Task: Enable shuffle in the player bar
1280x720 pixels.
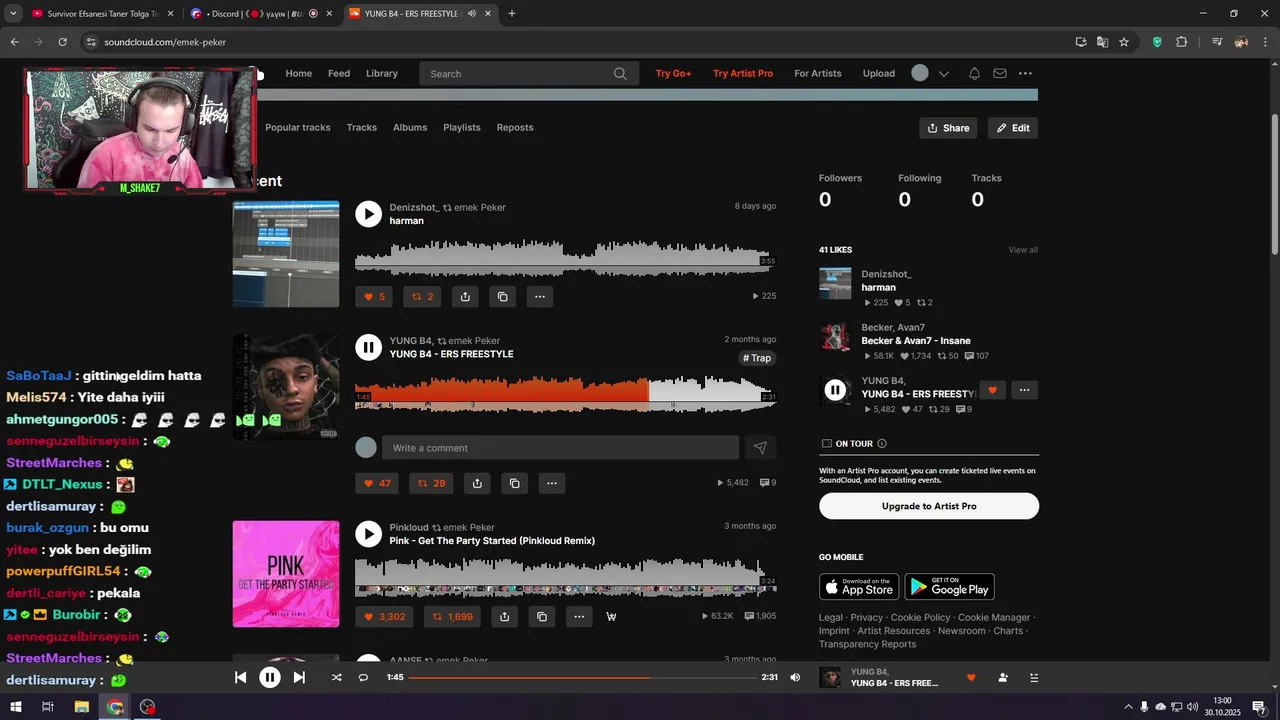Action: (x=336, y=677)
